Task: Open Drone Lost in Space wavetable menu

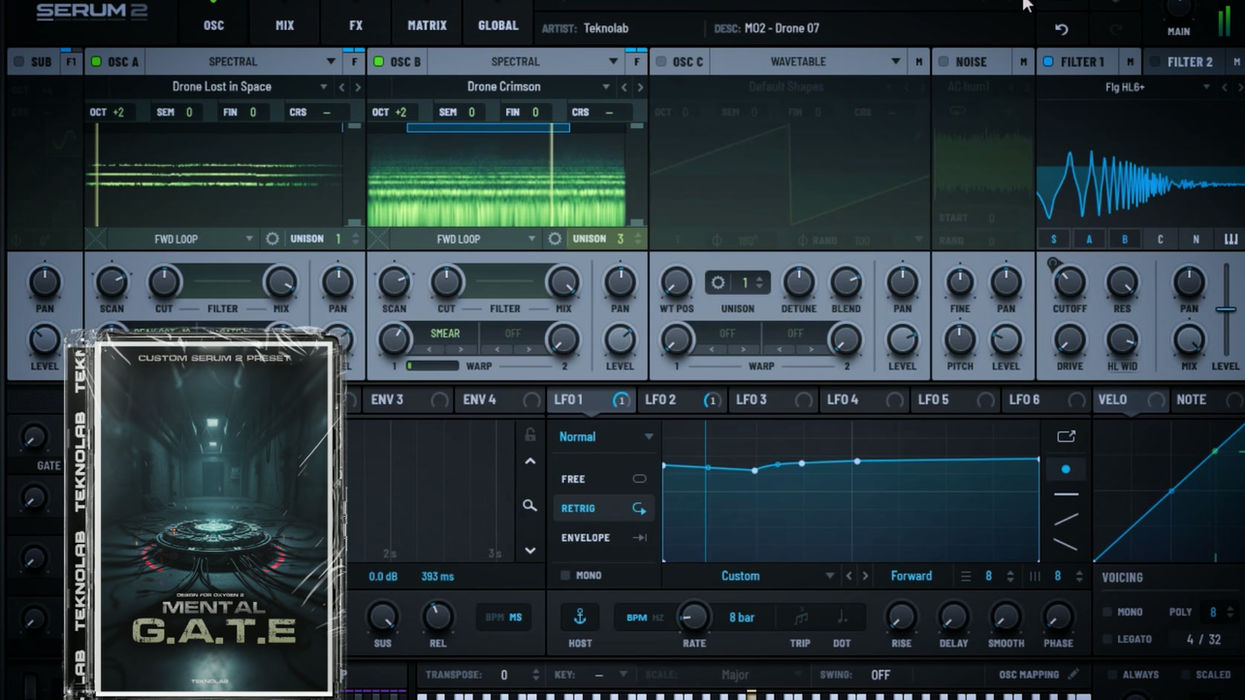Action: pyautogui.click(x=221, y=87)
